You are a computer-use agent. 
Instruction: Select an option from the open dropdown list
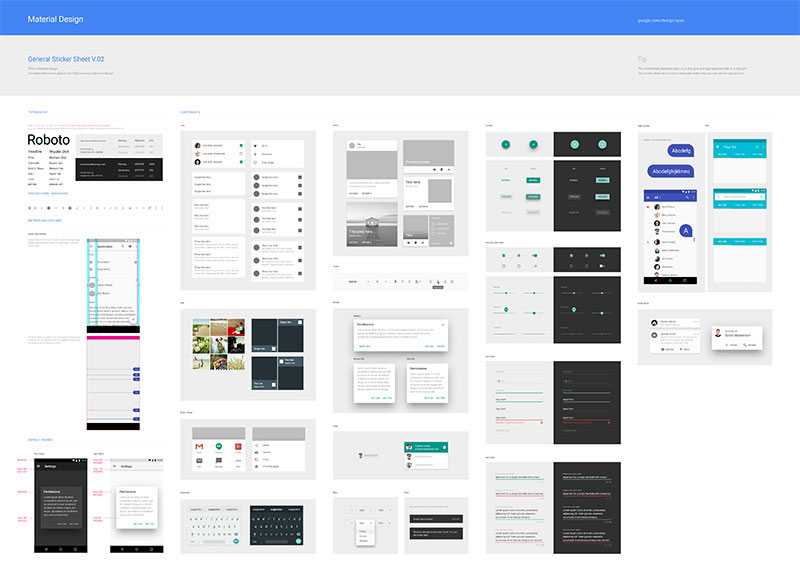(362, 531)
